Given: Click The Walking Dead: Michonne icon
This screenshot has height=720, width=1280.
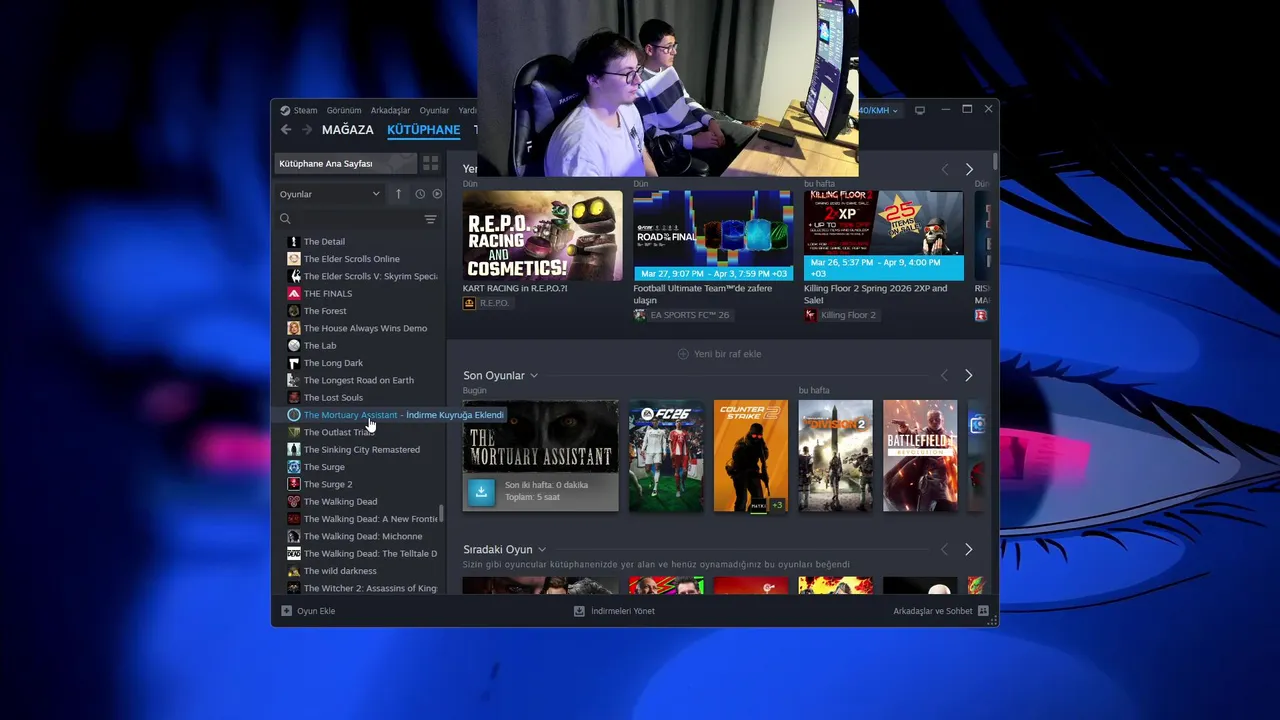Looking at the screenshot, I should (x=294, y=536).
